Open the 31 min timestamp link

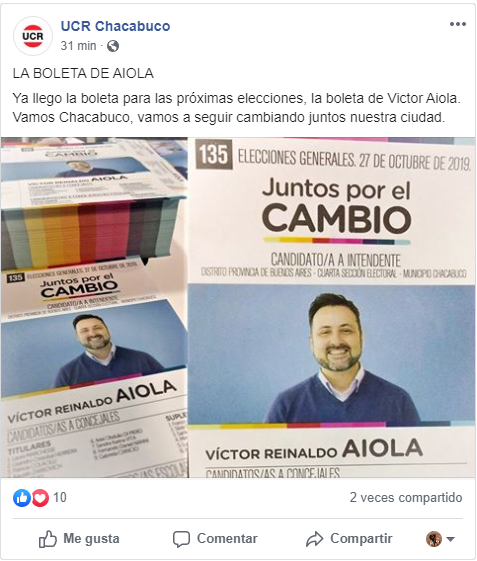point(78,46)
